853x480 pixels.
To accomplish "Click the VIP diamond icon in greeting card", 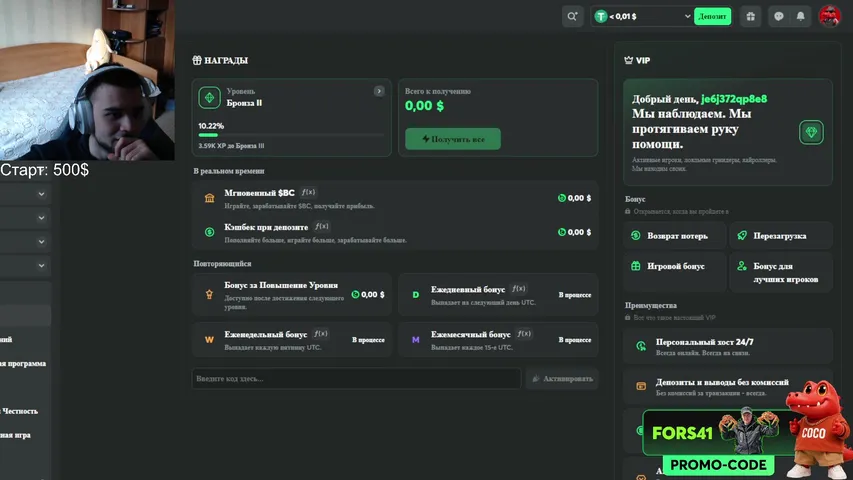I will (x=811, y=132).
